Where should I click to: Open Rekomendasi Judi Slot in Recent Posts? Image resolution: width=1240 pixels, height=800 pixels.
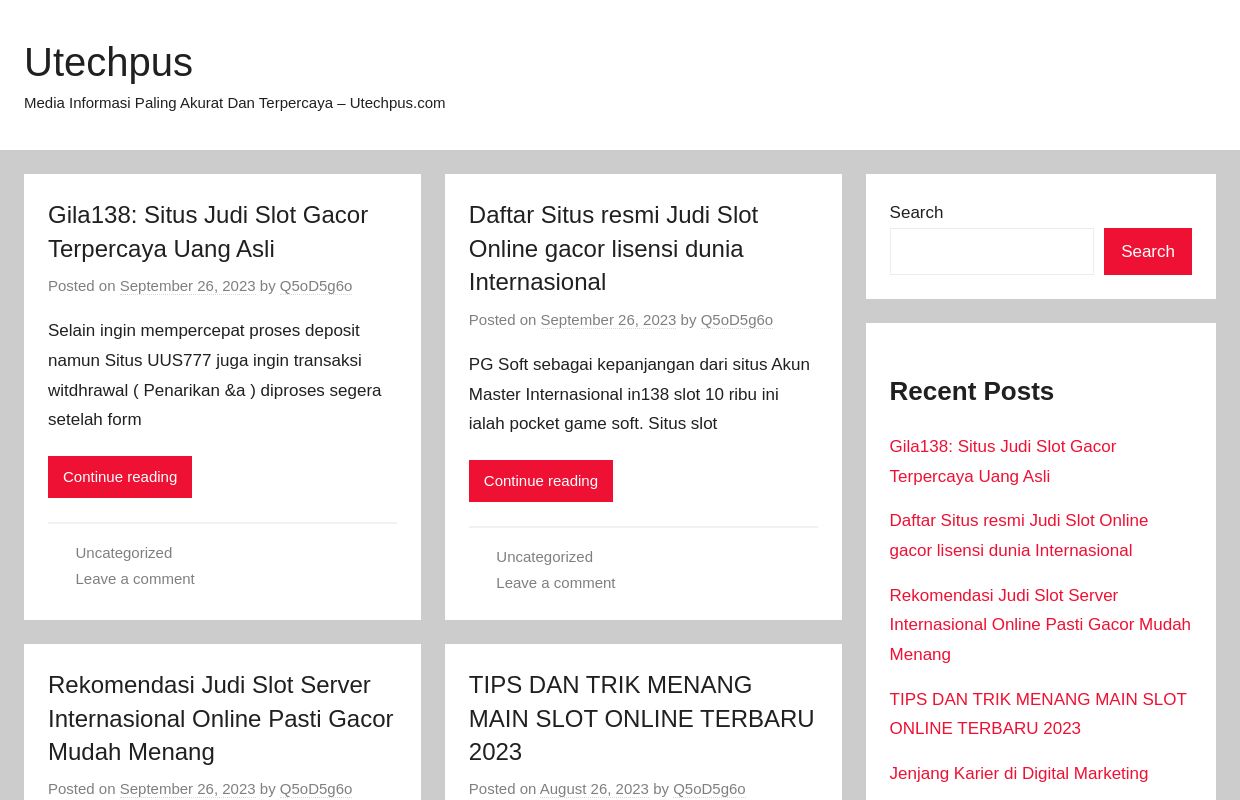tap(1039, 624)
